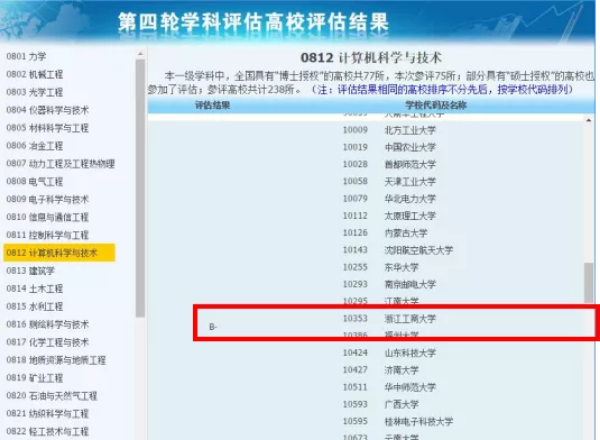Open 0807 动力工程及工程热物理
This screenshot has width=600, height=440.
coord(60,164)
